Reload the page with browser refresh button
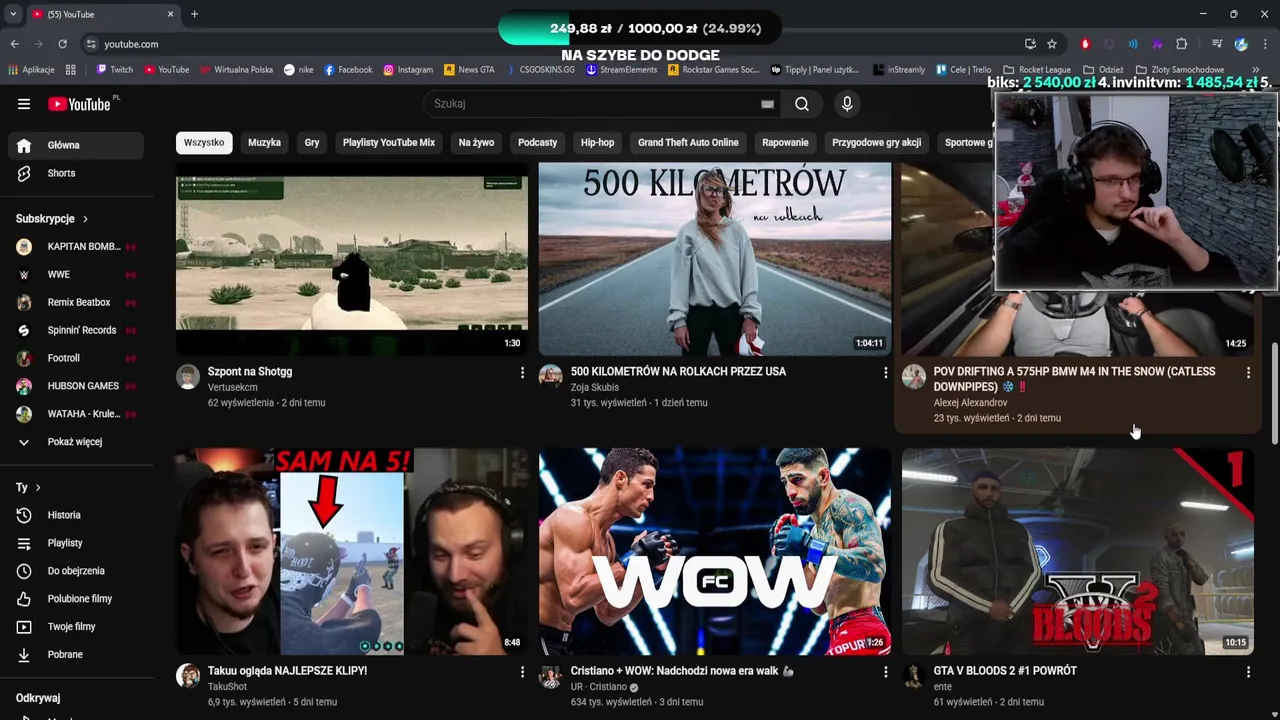 pyautogui.click(x=62, y=44)
